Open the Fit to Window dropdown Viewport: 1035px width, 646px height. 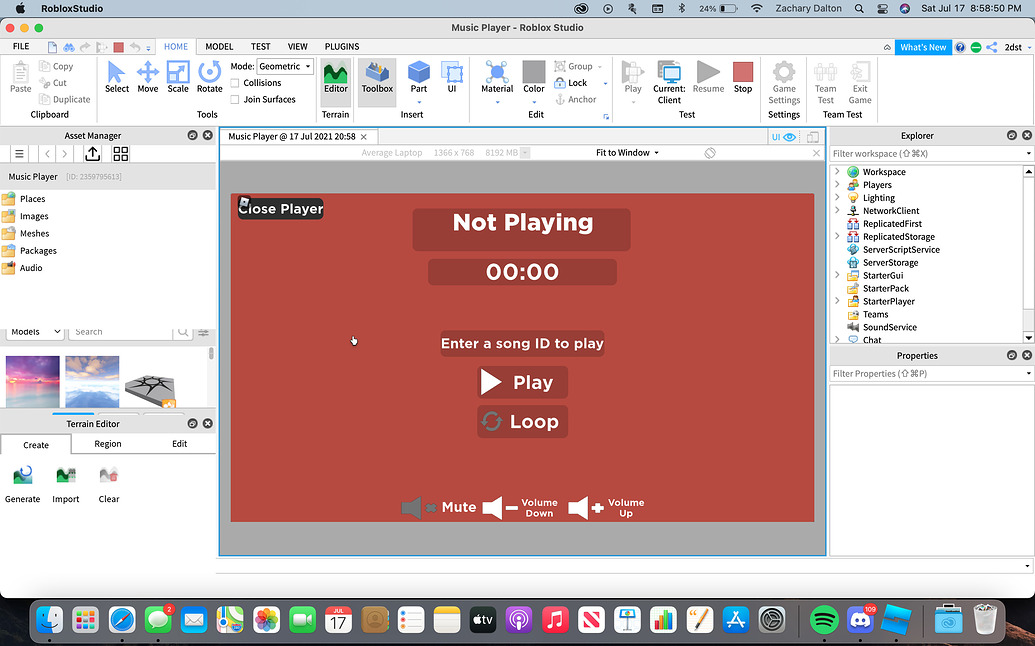pyautogui.click(x=627, y=152)
